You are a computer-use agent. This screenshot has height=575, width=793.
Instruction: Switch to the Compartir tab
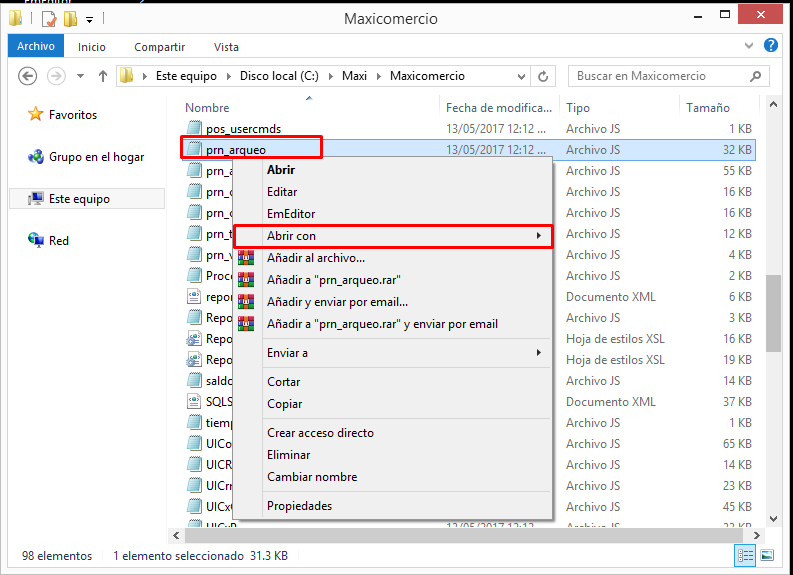pyautogui.click(x=159, y=47)
